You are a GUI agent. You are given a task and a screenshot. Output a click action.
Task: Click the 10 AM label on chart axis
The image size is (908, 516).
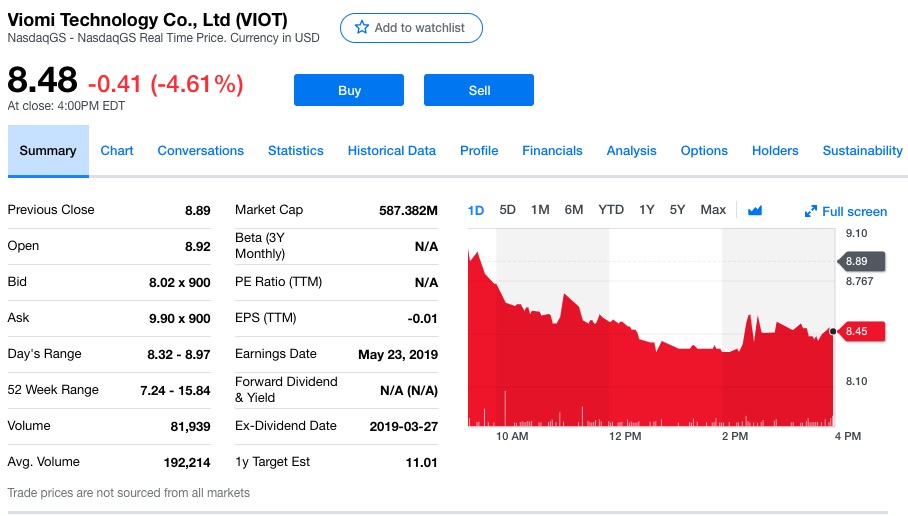pyautogui.click(x=512, y=436)
